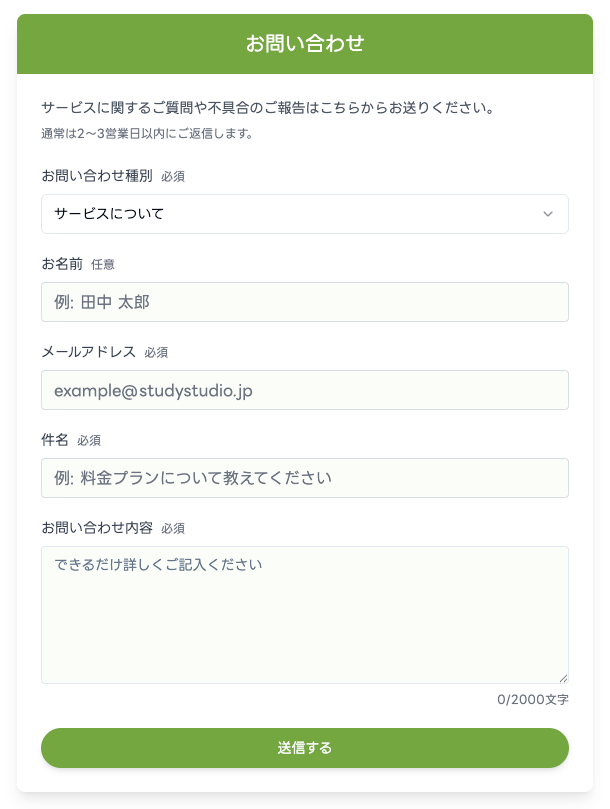This screenshot has height=809, width=610.
Task: Click the 0/2000文字 character counter
Action: 532,700
